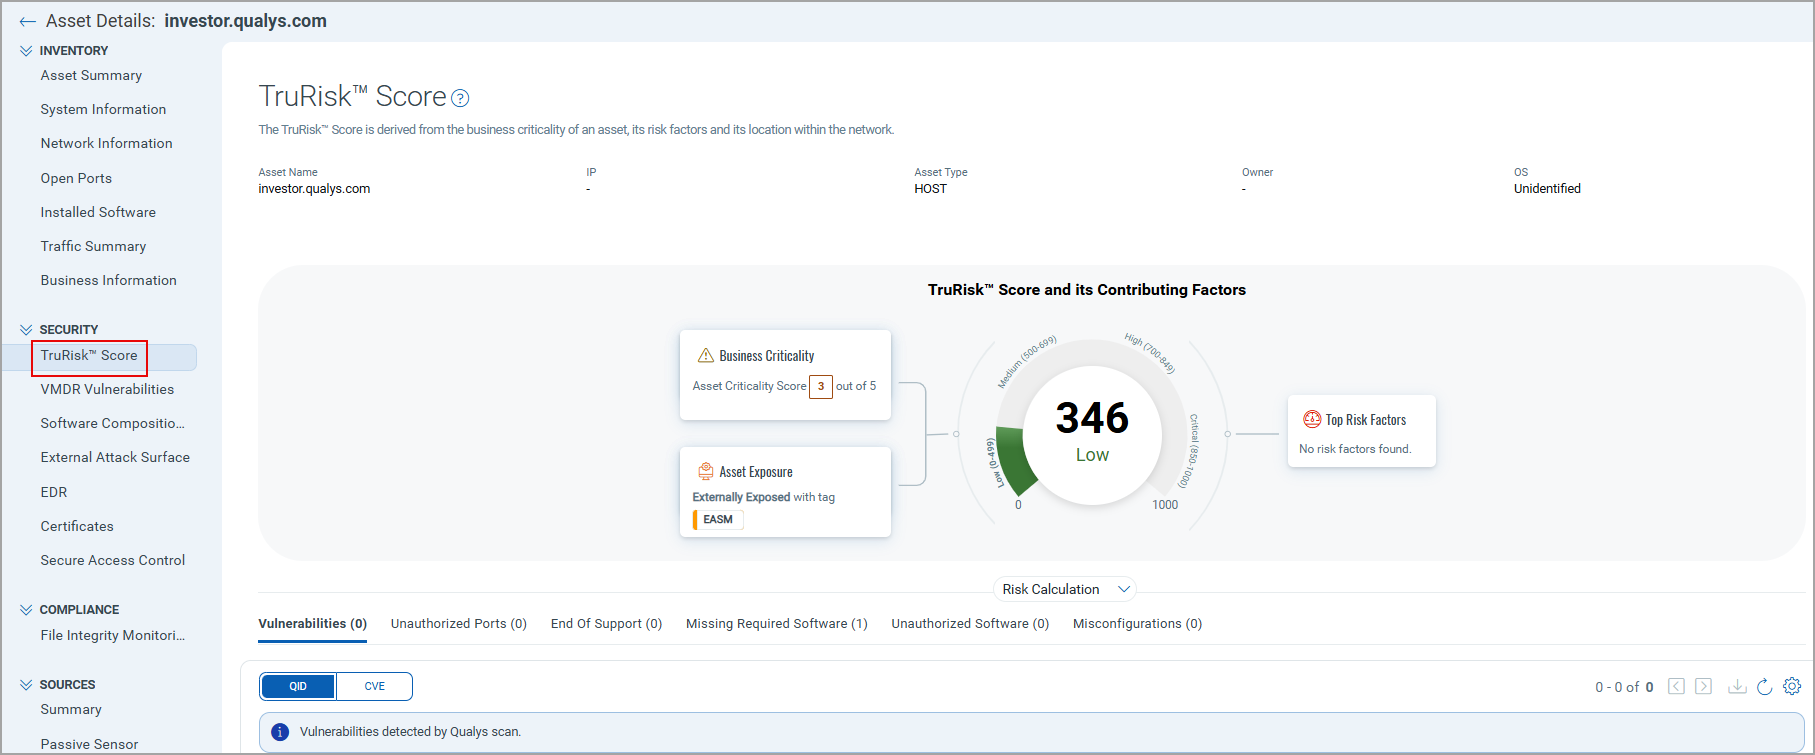Viewport: 1815px width, 755px height.
Task: Select the QID toggle button
Action: [x=298, y=686]
